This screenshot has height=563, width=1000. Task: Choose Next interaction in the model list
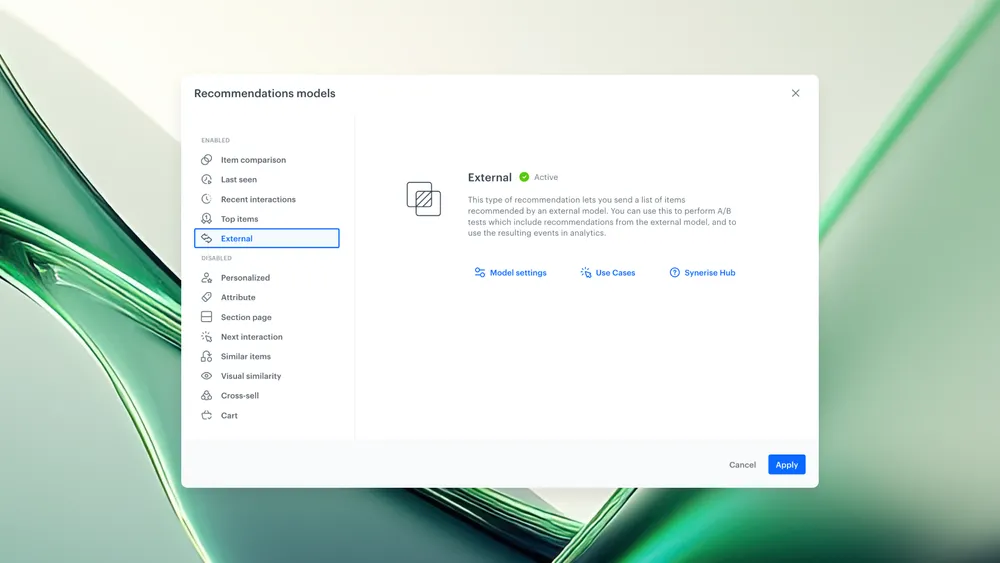pyautogui.click(x=251, y=337)
